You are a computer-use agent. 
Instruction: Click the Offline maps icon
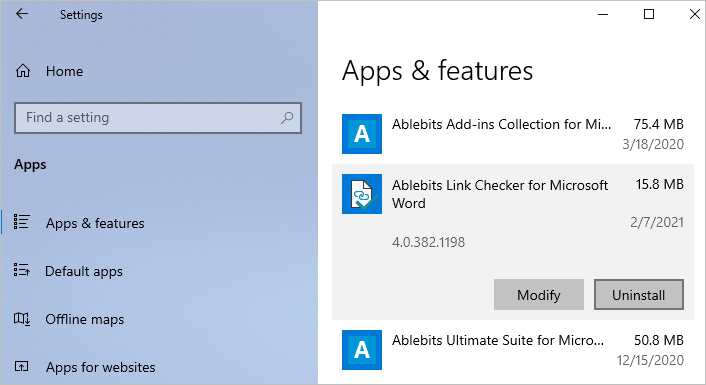pos(22,319)
